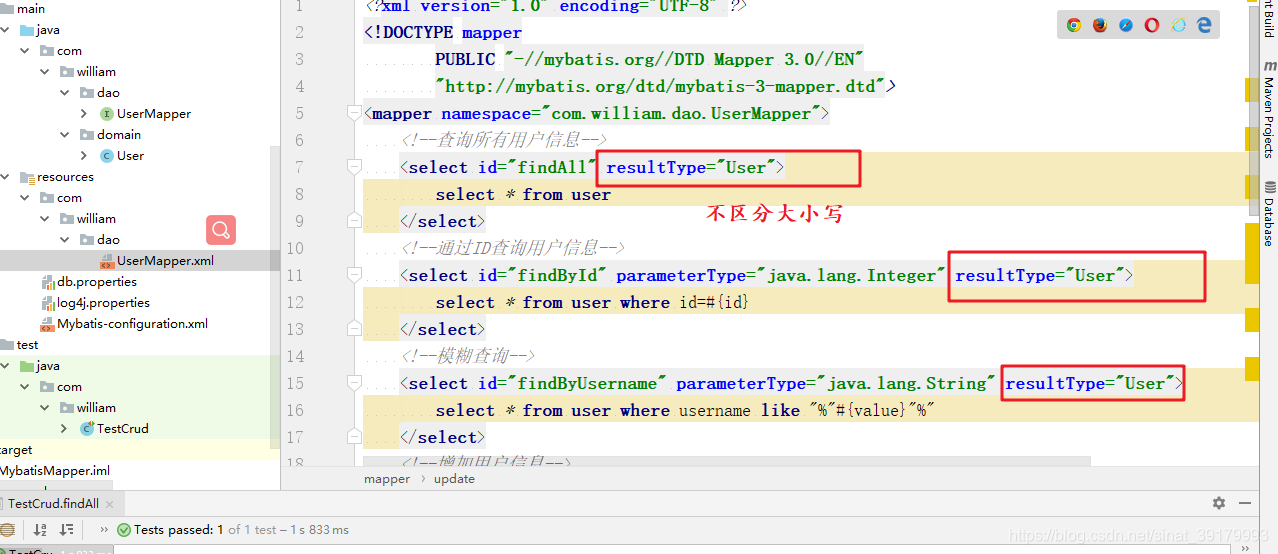
Task: Fold the findById select at line 11
Action: pyautogui.click(x=353, y=274)
